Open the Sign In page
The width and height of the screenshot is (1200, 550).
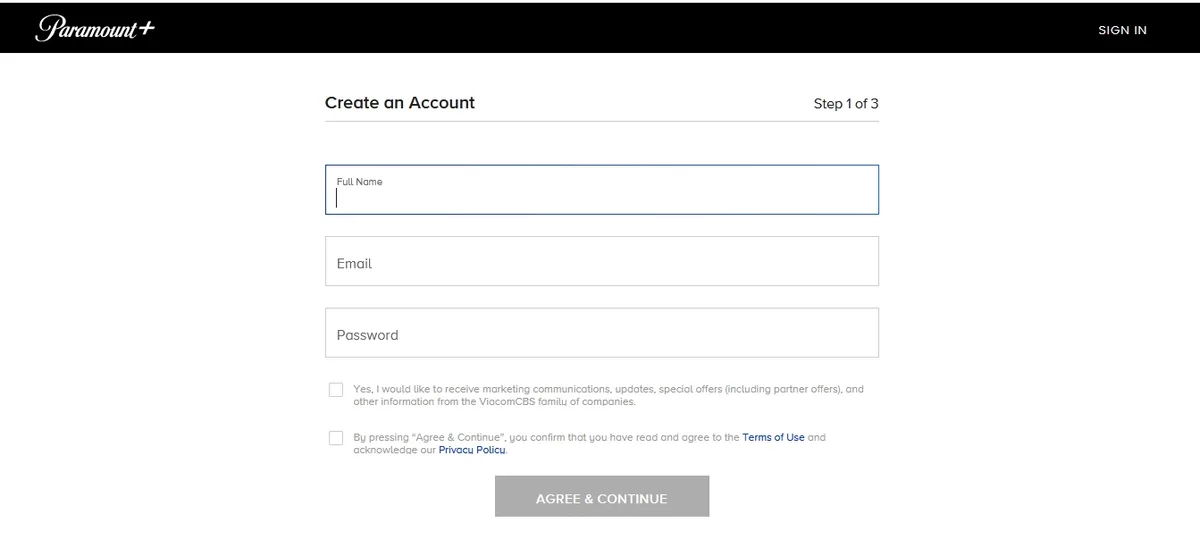tap(1122, 30)
